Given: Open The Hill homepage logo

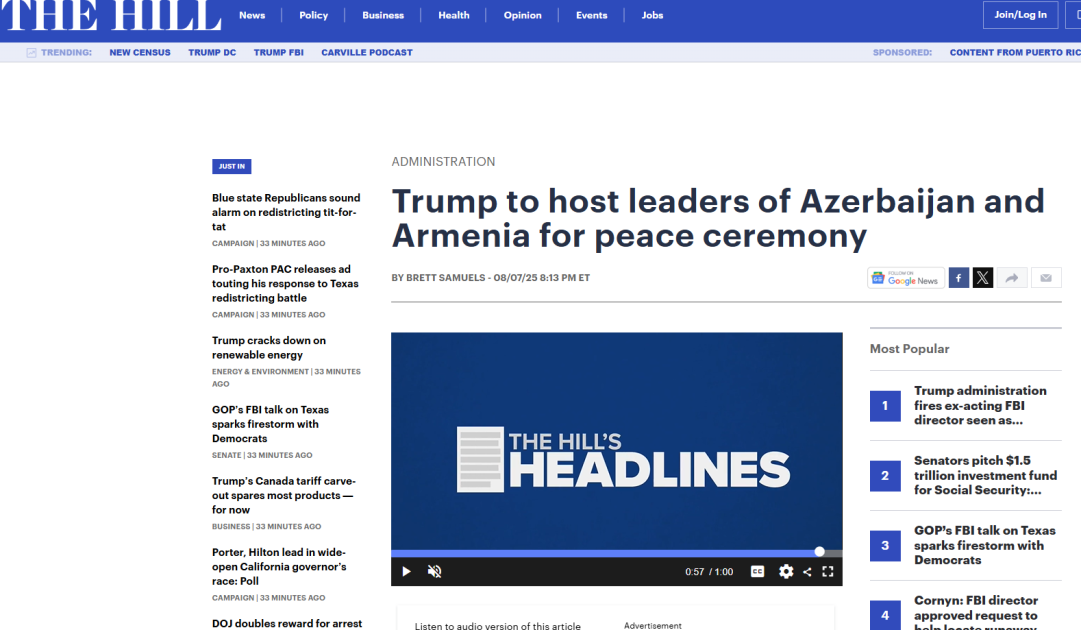Looking at the screenshot, I should [110, 15].
